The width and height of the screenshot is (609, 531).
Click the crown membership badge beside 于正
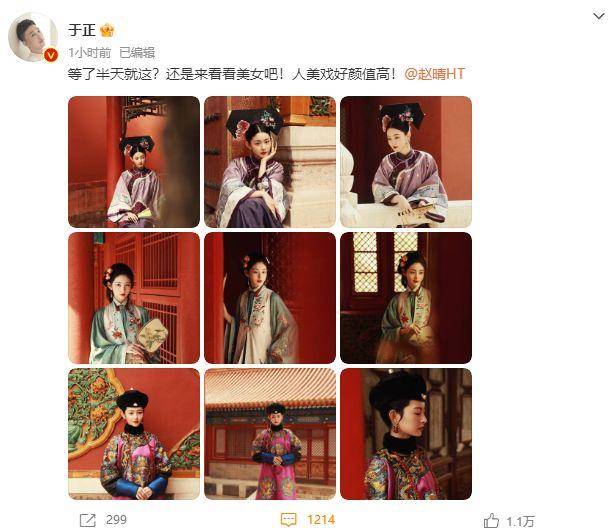(x=107, y=30)
